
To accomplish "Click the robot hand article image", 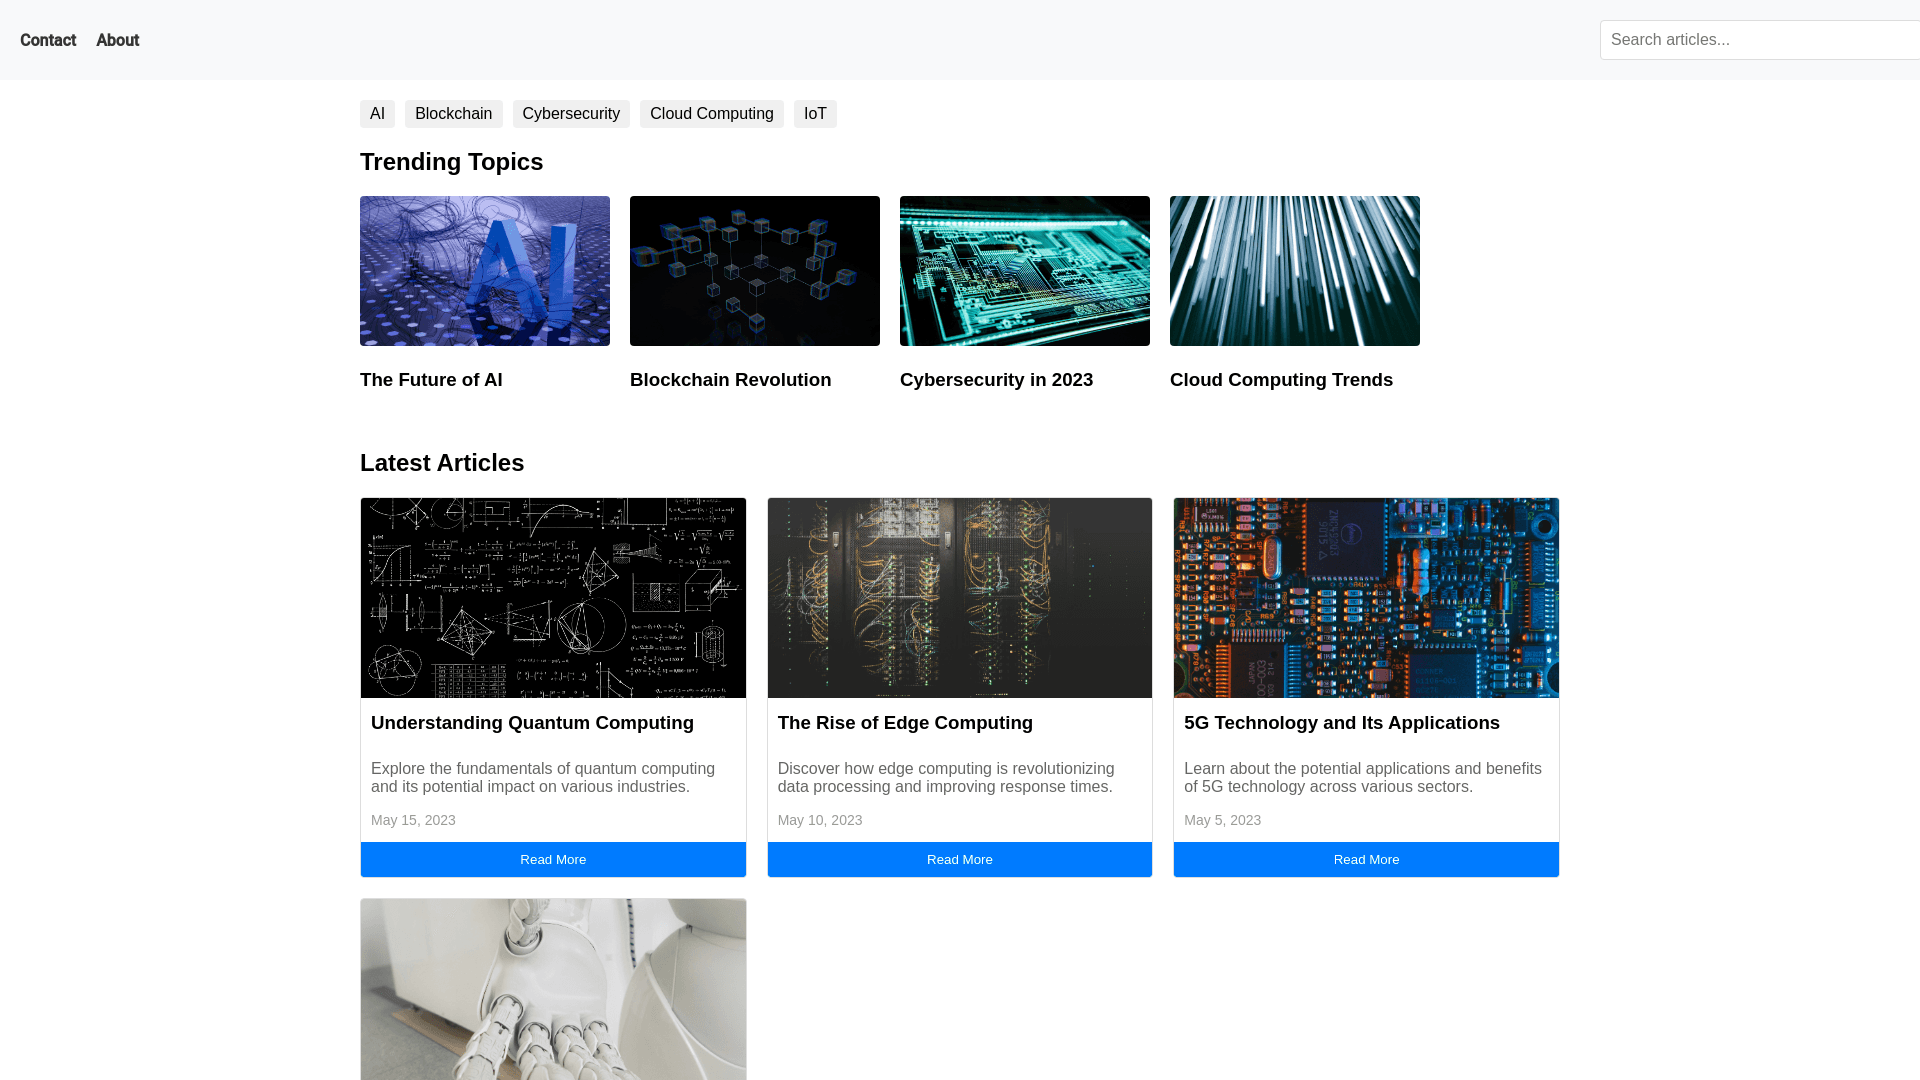I will pyautogui.click(x=553, y=988).
